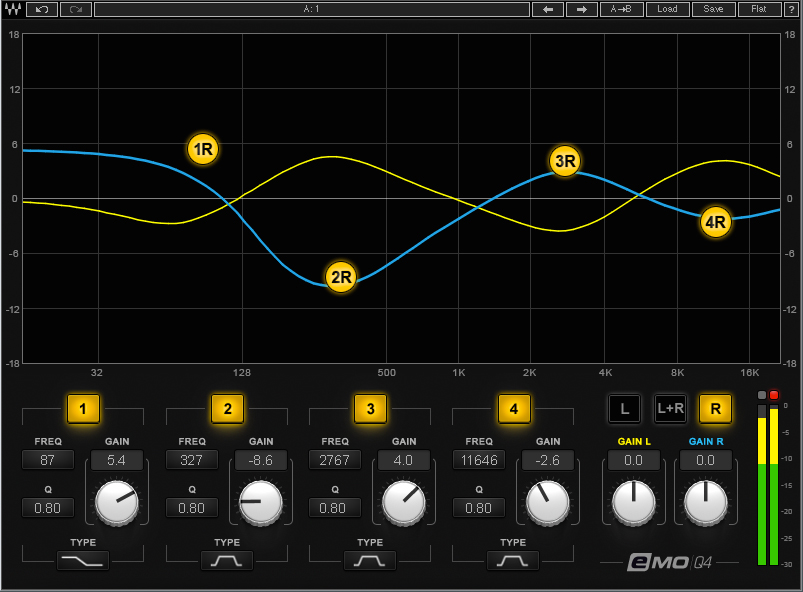Viewport: 803px width, 592px height.
Task: Select the bell filter TYPE icon under band 4
Action: pos(512,561)
